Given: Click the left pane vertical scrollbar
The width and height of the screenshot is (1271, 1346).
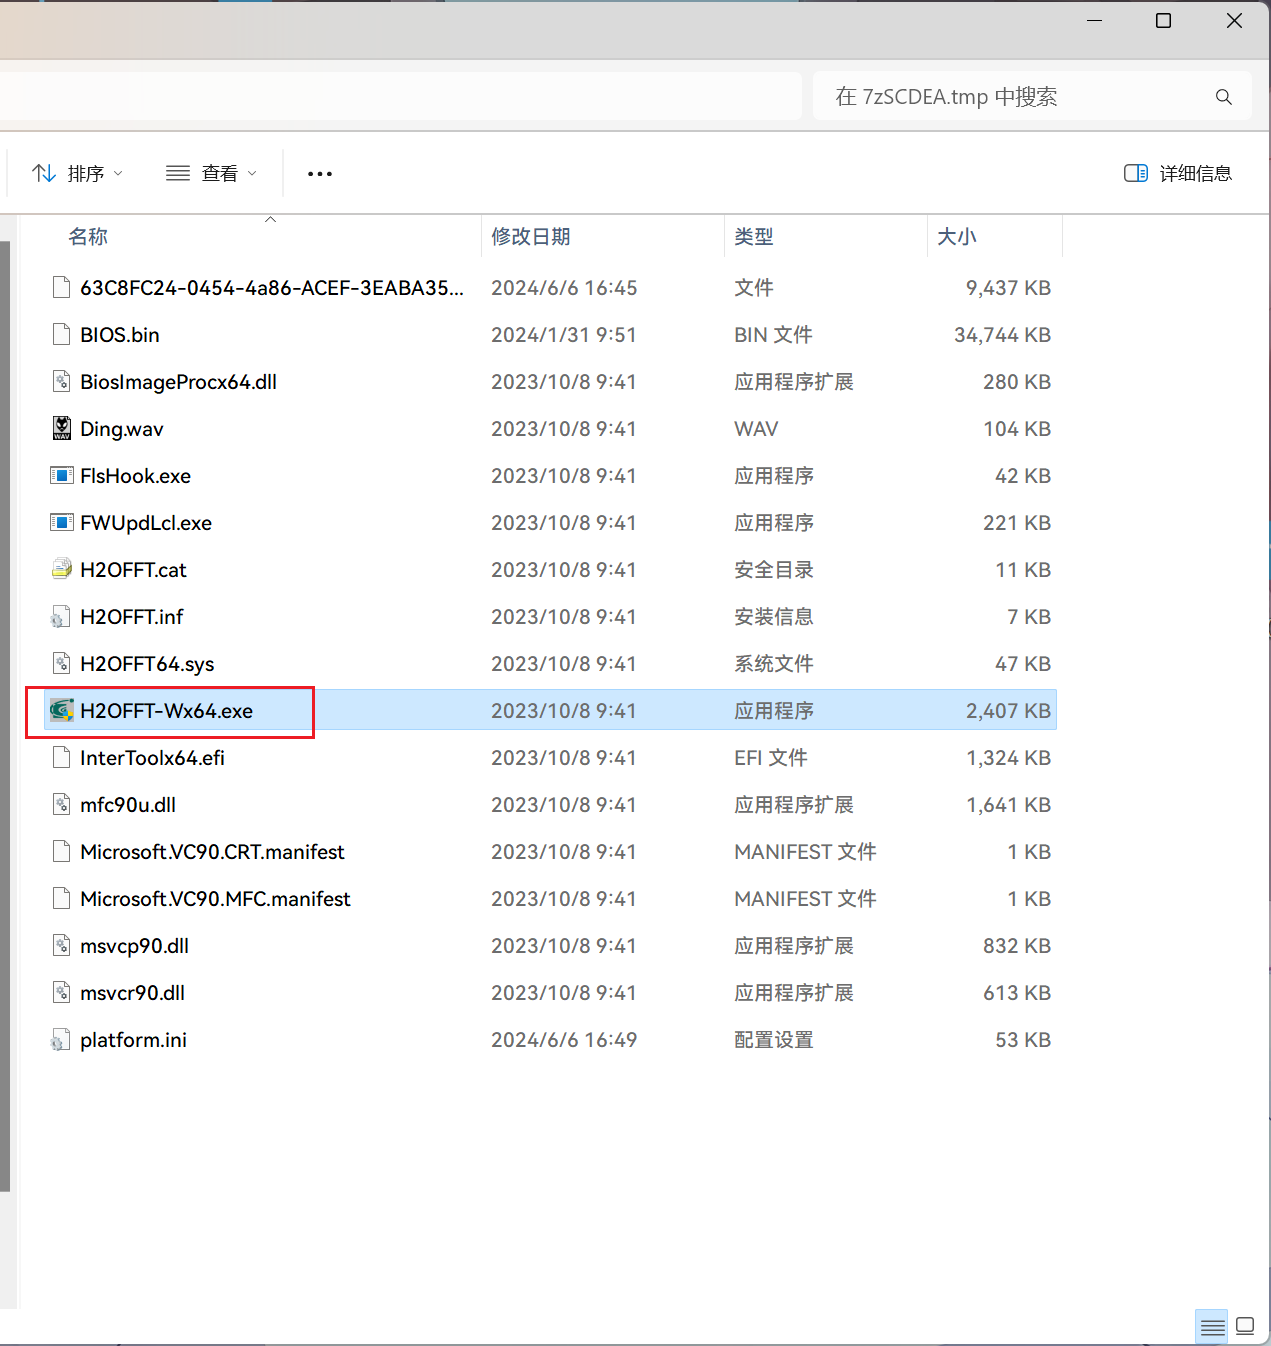Looking at the screenshot, I should [5, 716].
